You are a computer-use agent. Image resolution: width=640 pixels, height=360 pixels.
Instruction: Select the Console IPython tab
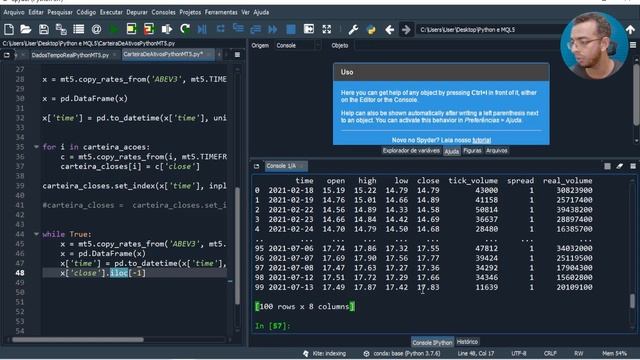click(x=432, y=342)
